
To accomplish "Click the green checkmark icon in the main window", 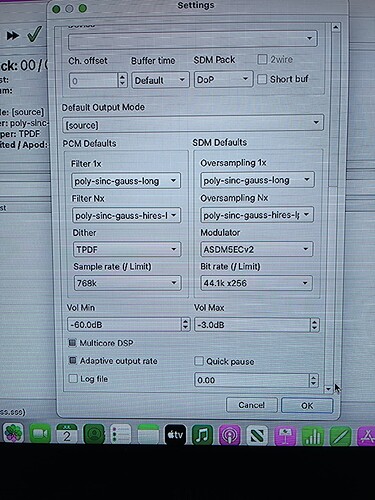I will click(x=34, y=34).
